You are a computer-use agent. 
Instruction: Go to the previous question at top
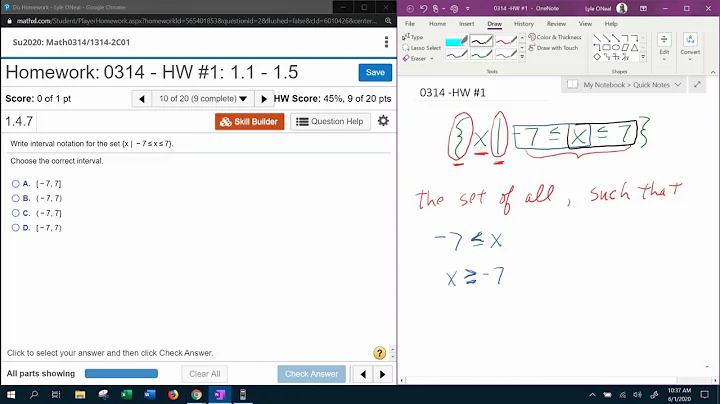coord(141,99)
